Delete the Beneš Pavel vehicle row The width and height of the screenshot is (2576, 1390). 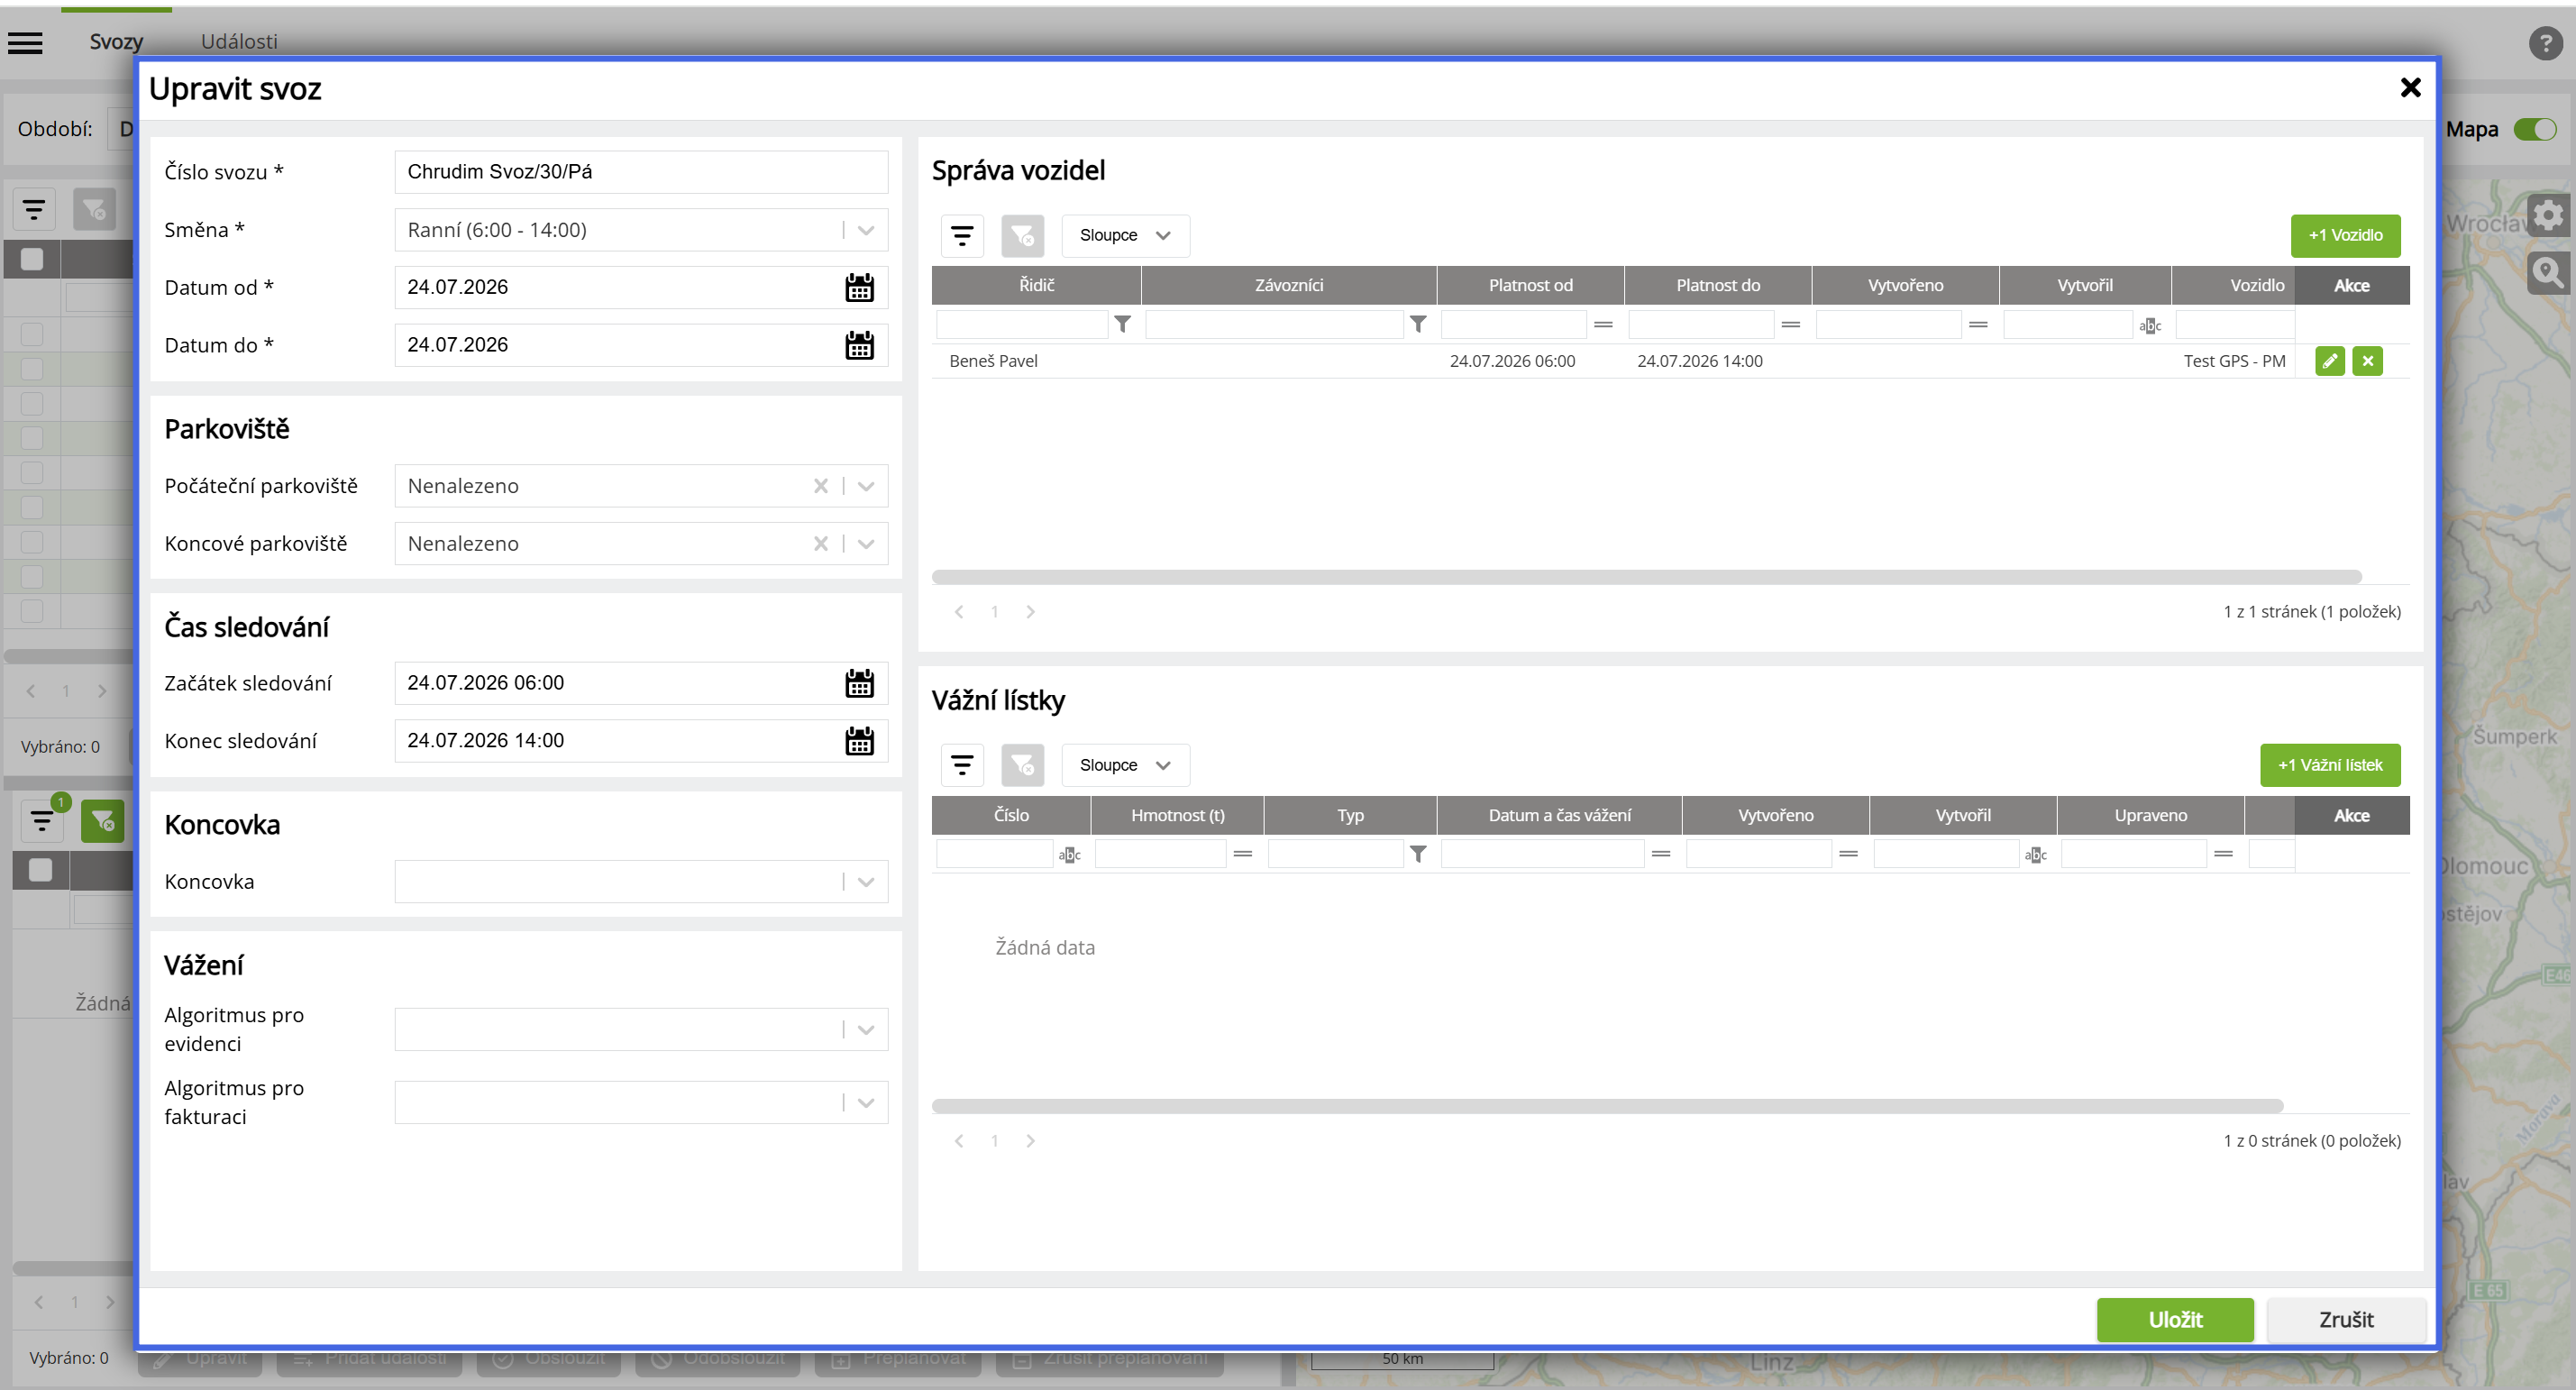[x=2367, y=361]
